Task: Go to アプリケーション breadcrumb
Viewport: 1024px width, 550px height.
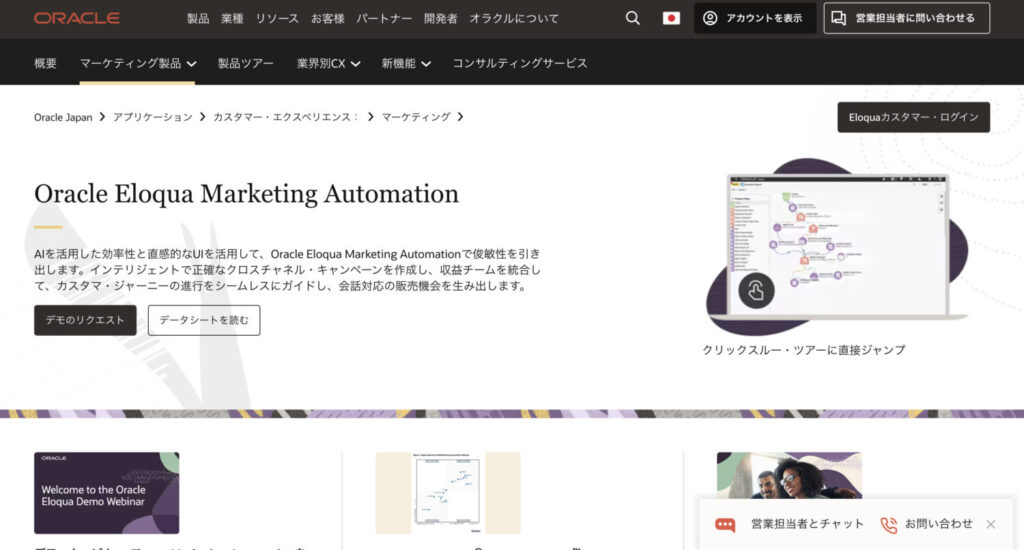Action: pos(153,117)
